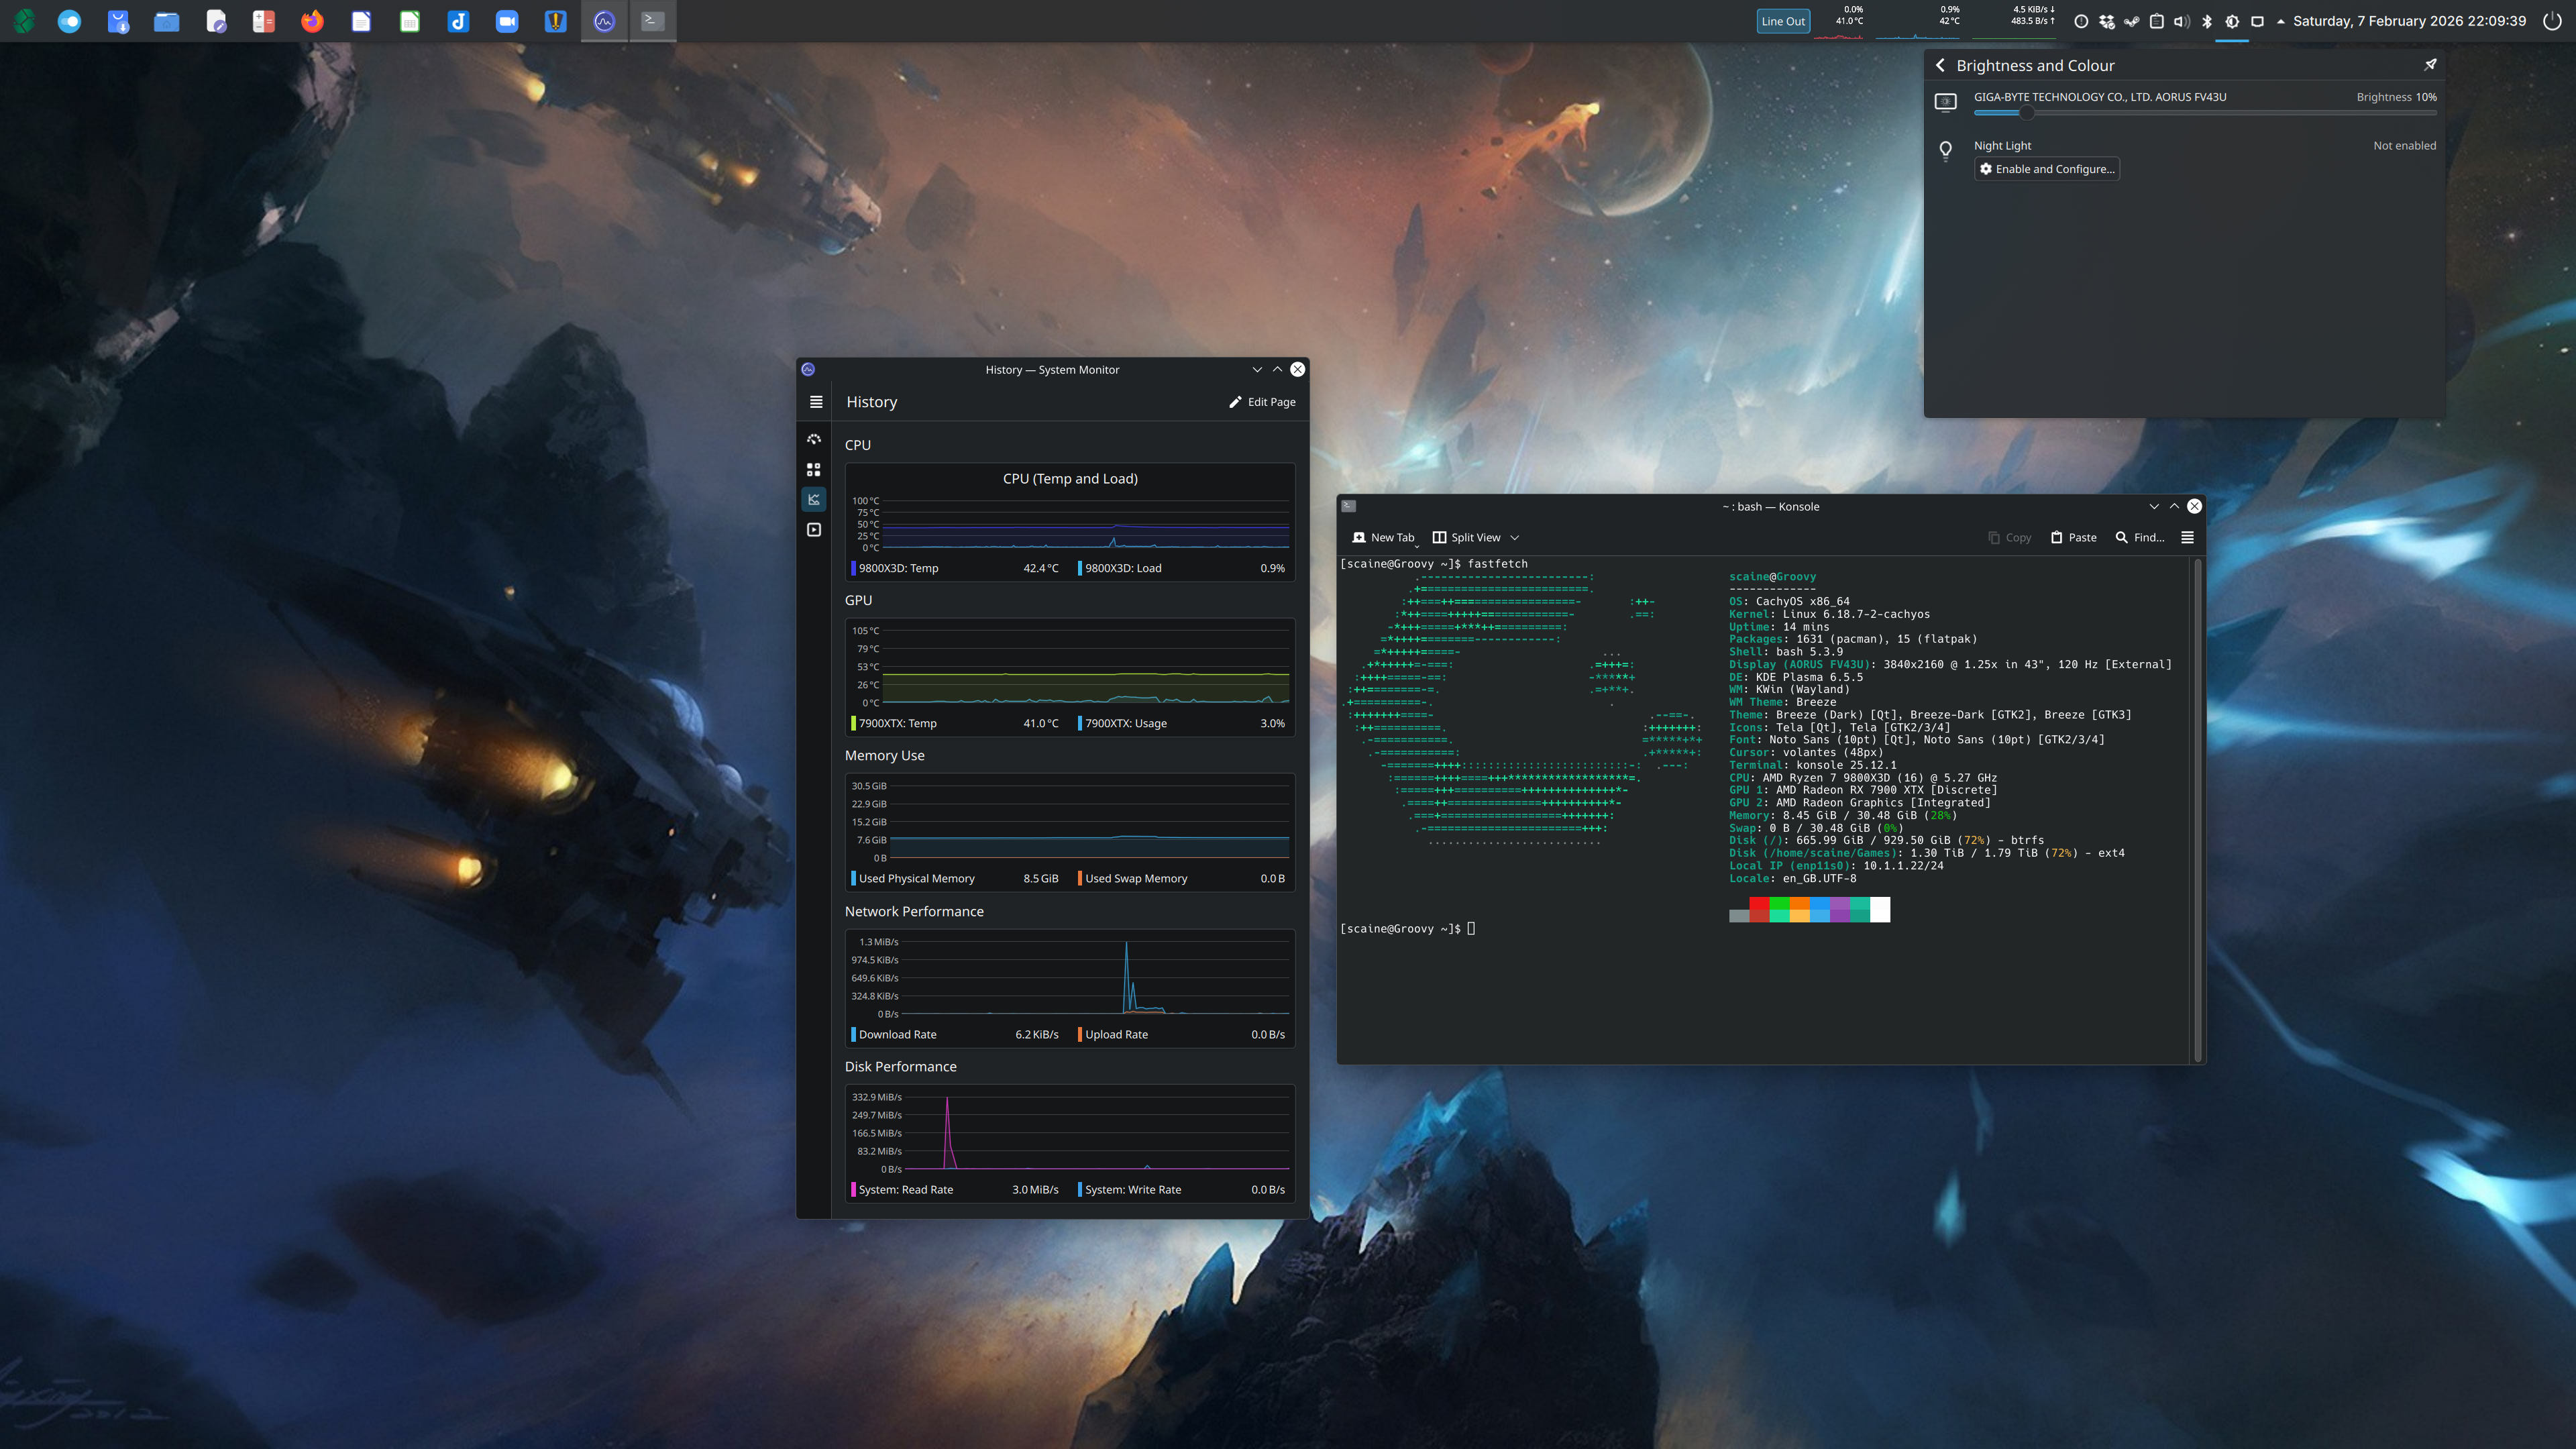Launch the software store shopping bag icon
Image resolution: width=2576 pixels, height=1449 pixels.
point(118,21)
